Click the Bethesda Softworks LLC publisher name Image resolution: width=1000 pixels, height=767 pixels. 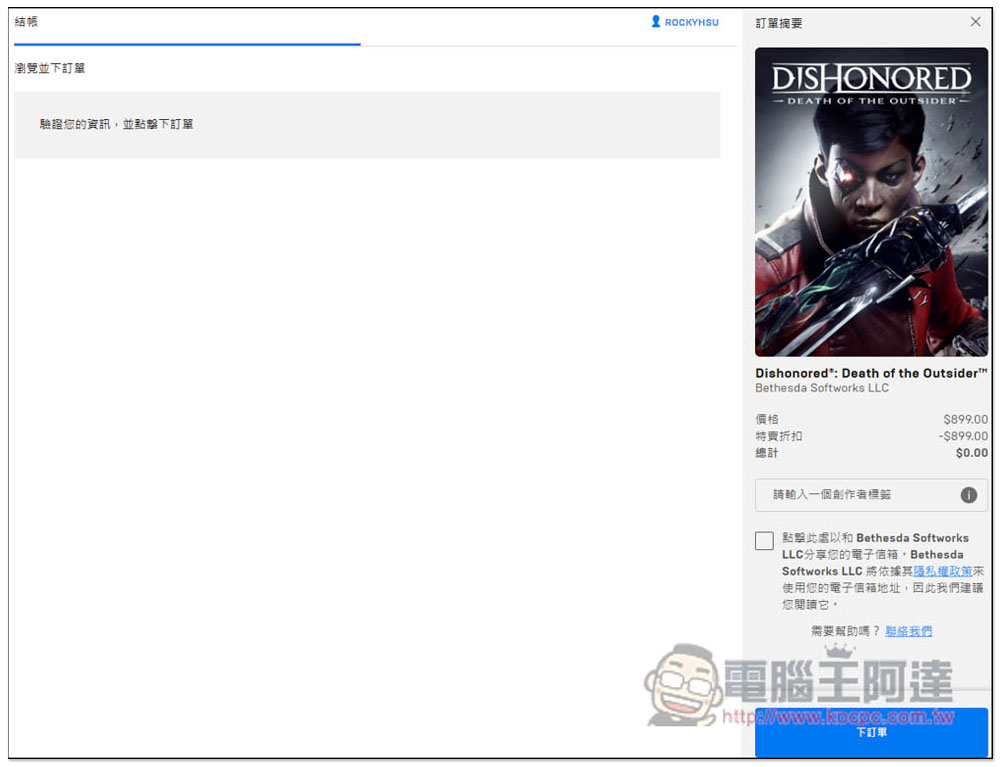[821, 388]
